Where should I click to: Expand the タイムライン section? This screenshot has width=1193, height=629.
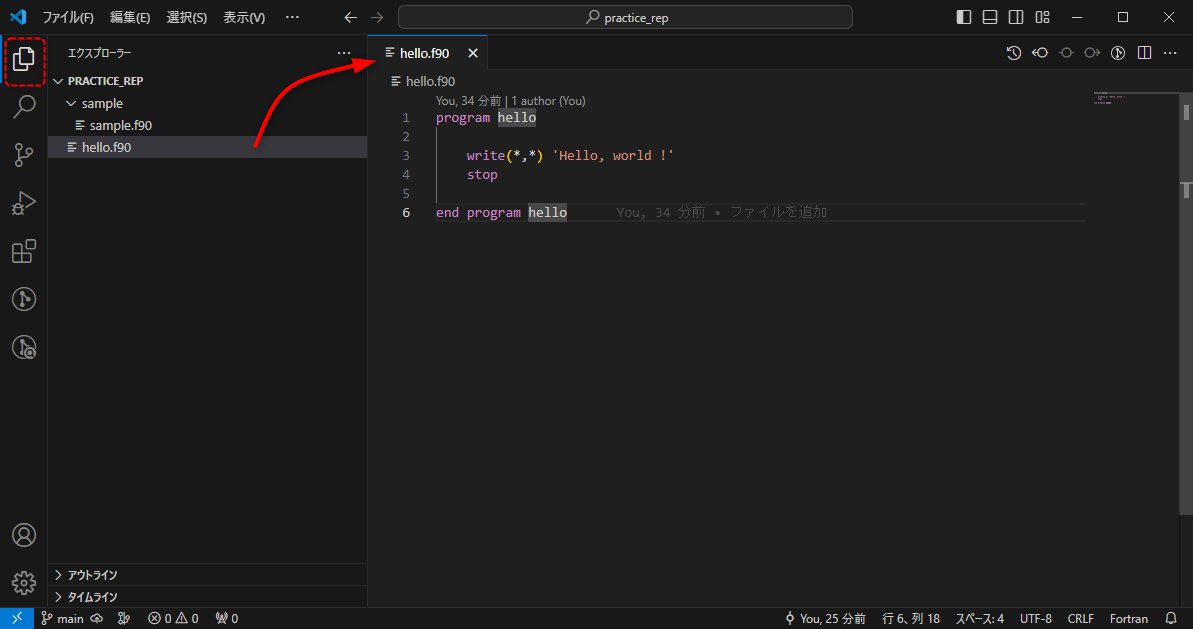tap(207, 597)
